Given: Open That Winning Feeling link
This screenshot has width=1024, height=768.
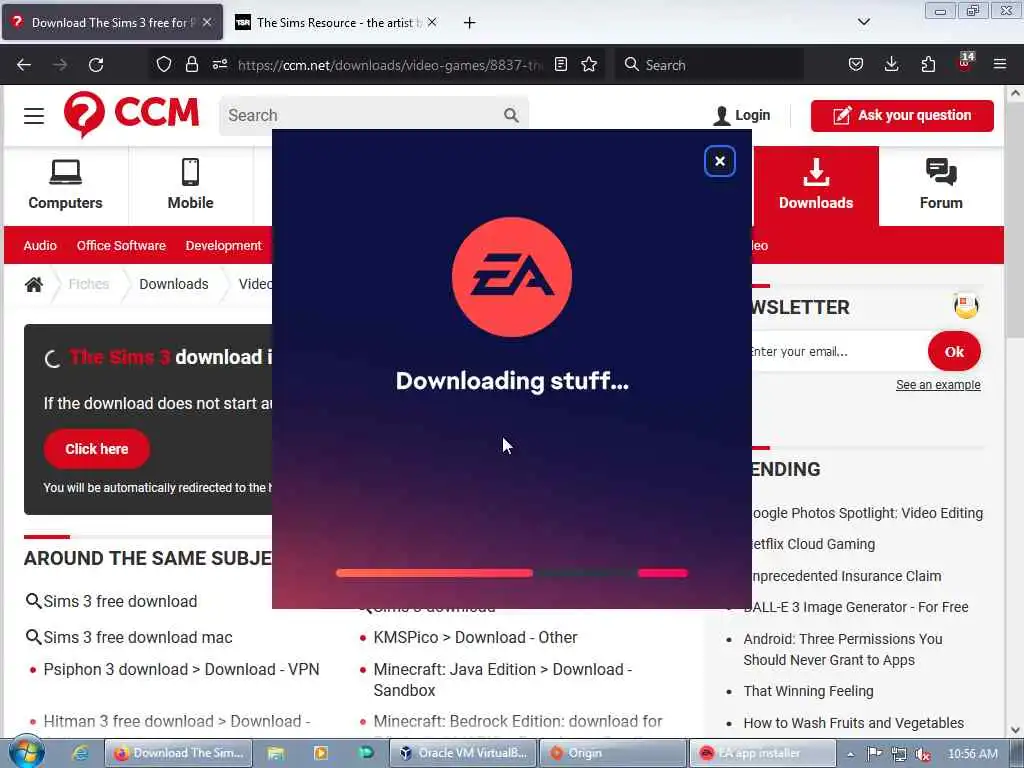Looking at the screenshot, I should 808,691.
